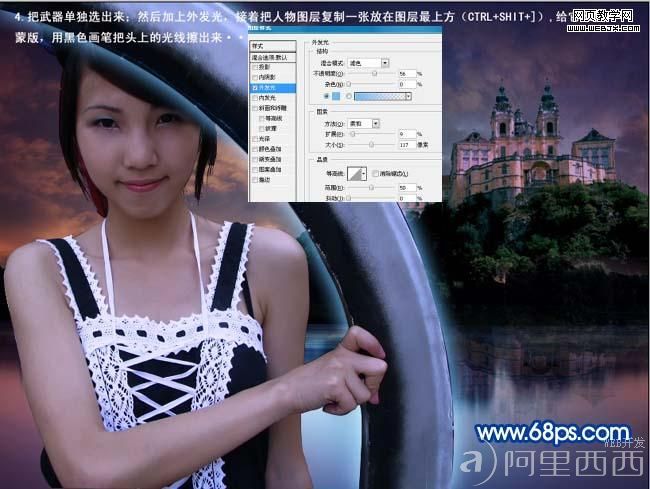Enable the 内发光 (Inner Glow) checkbox
This screenshot has width=650, height=489.
pyautogui.click(x=255, y=98)
